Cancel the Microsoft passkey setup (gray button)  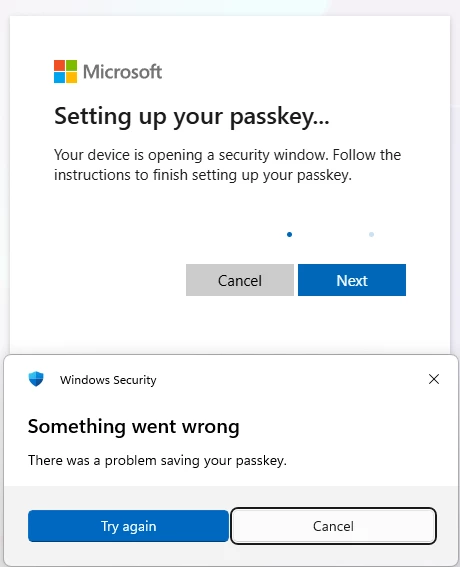point(240,280)
